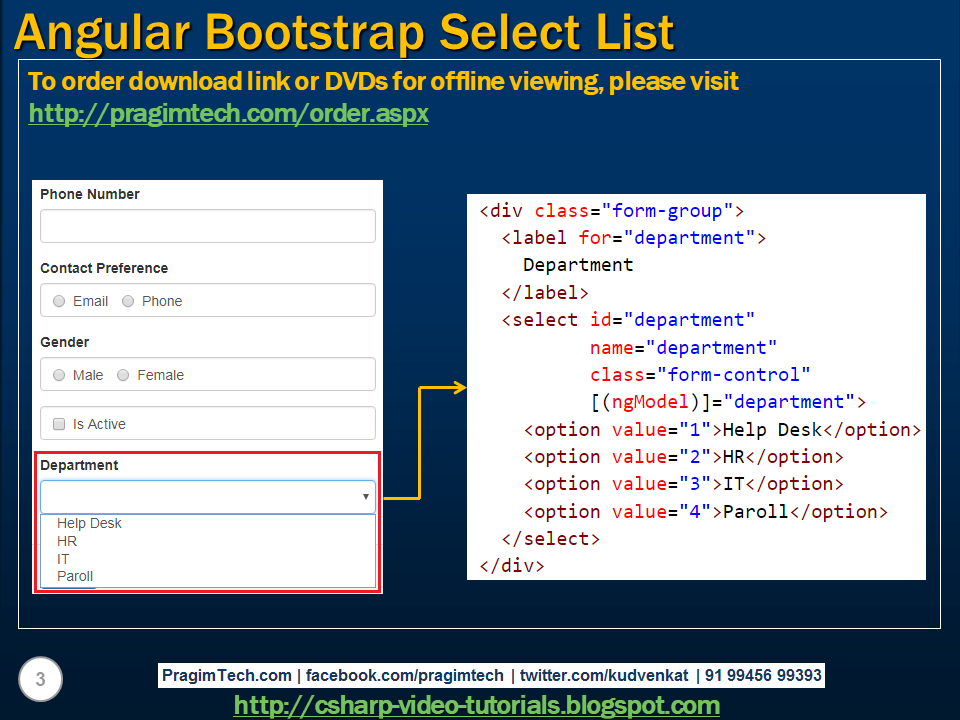The height and width of the screenshot is (720, 960).
Task: Click the Angular Bootstrap Select List title
Action: [x=344, y=32]
